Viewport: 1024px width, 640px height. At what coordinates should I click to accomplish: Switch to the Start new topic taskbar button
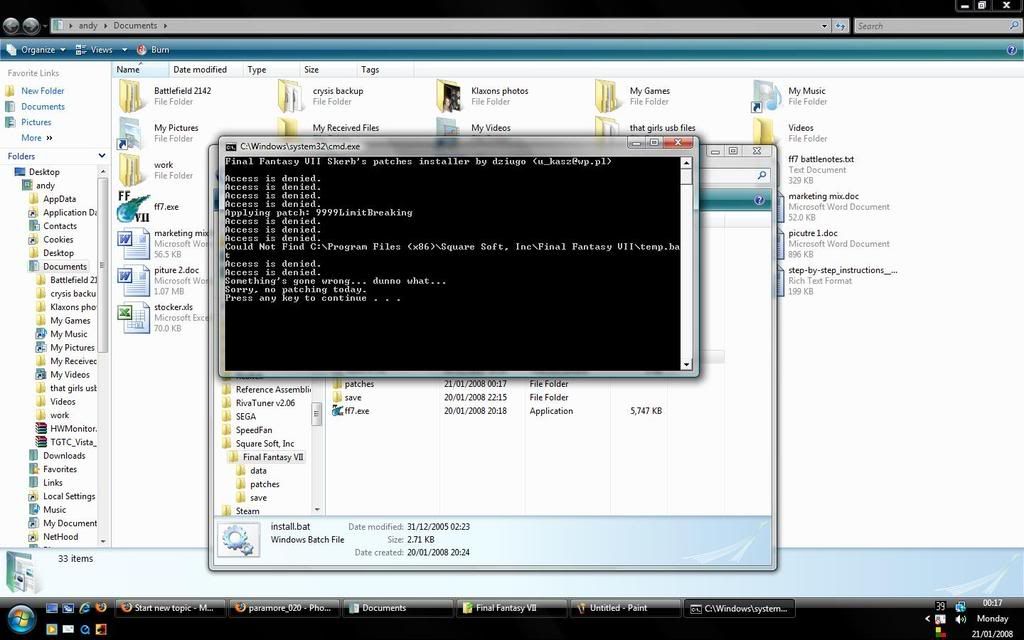(x=171, y=608)
